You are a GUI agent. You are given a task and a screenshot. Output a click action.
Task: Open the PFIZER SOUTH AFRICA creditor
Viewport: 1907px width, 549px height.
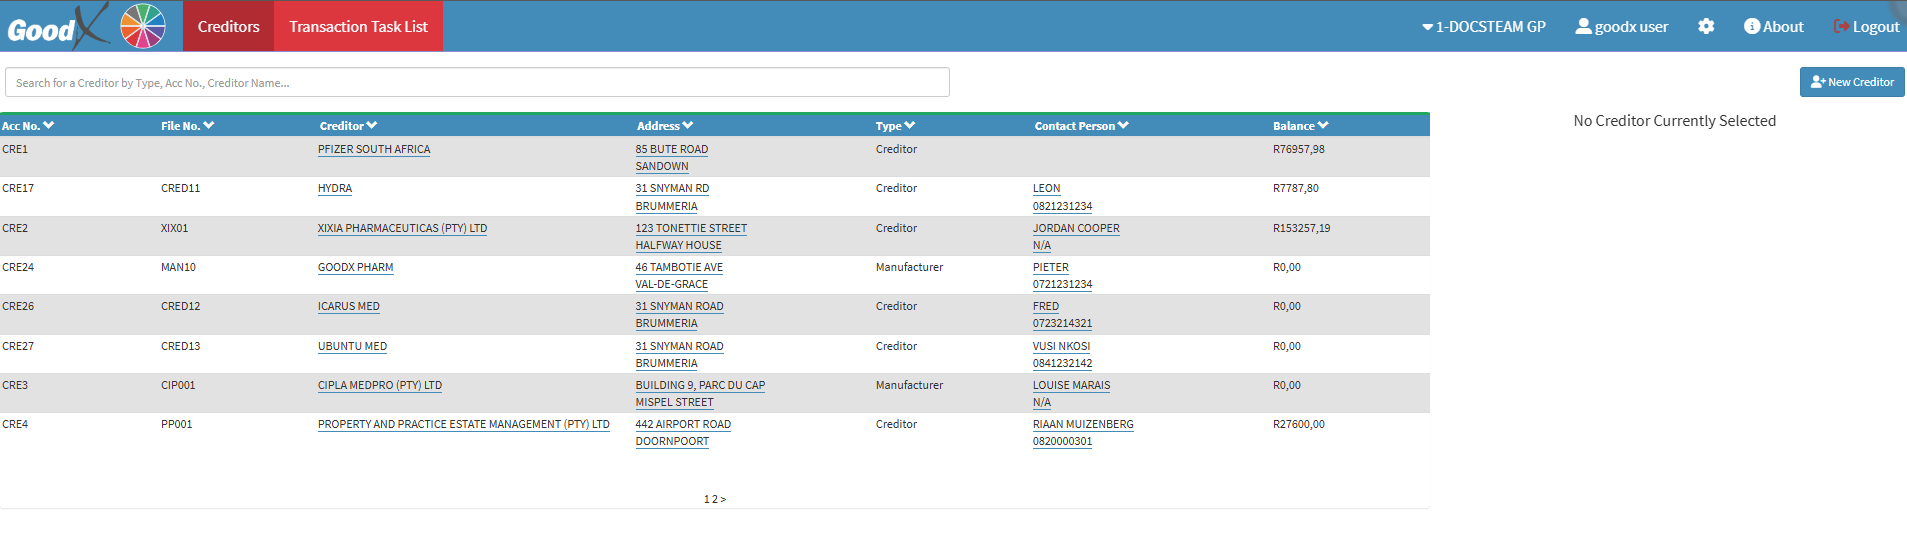coord(374,150)
